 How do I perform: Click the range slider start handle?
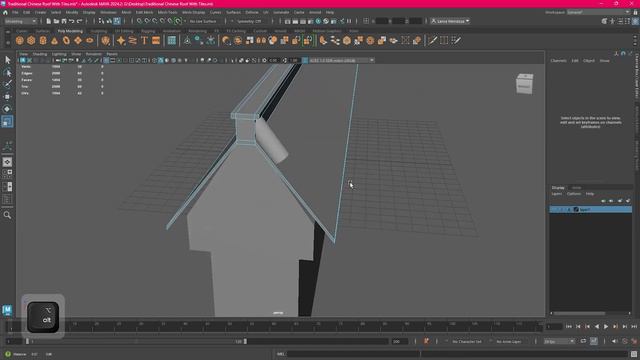tap(27, 341)
